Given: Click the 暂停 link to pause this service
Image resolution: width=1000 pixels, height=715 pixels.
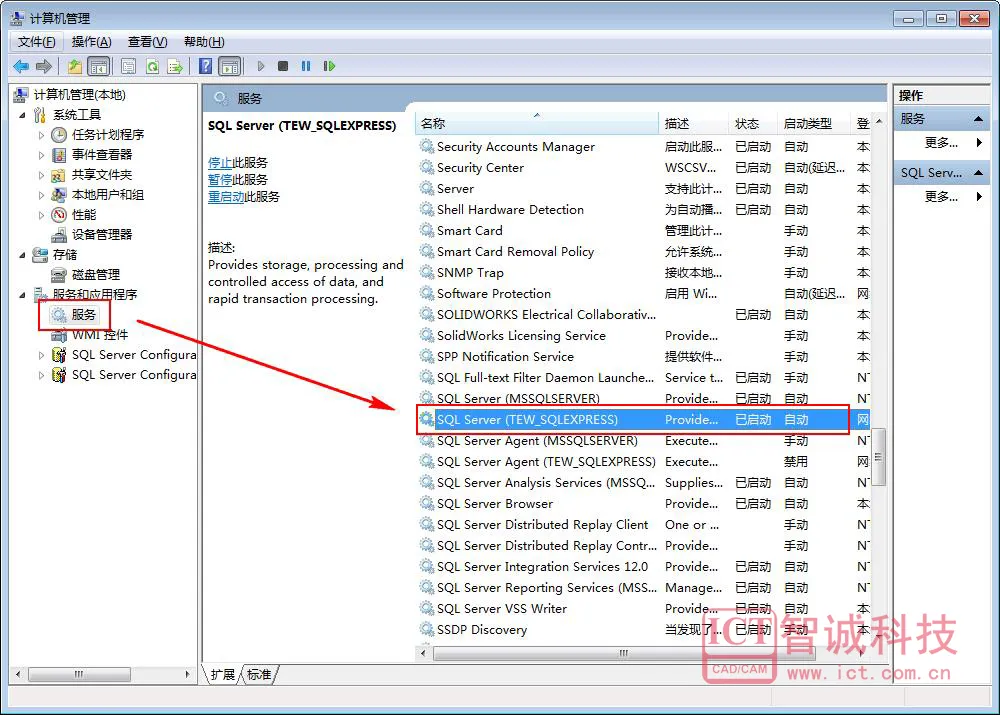Looking at the screenshot, I should 219,180.
